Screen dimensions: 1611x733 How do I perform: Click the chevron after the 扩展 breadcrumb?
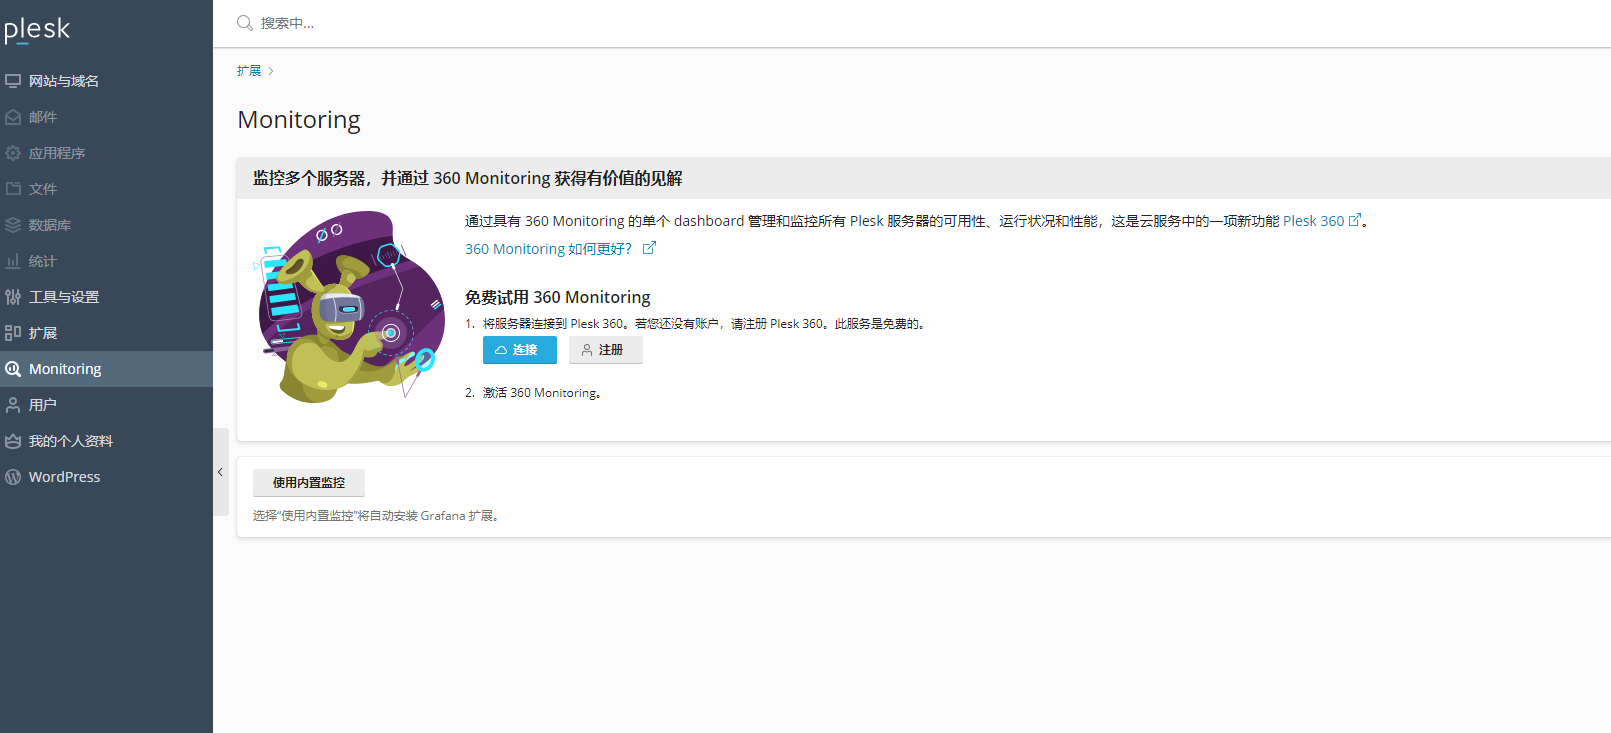[271, 71]
